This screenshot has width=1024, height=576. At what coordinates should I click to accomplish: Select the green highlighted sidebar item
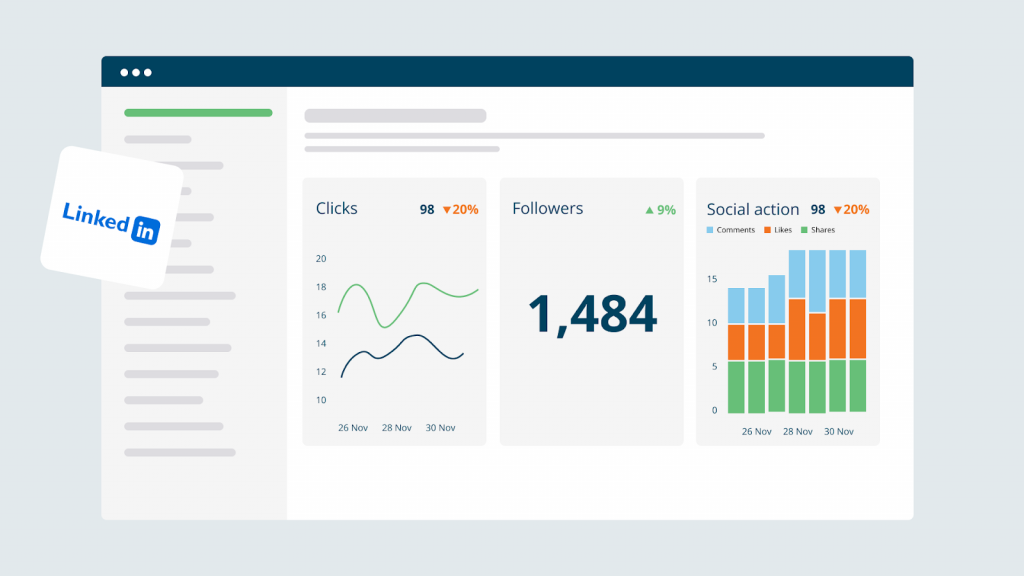[x=197, y=112]
